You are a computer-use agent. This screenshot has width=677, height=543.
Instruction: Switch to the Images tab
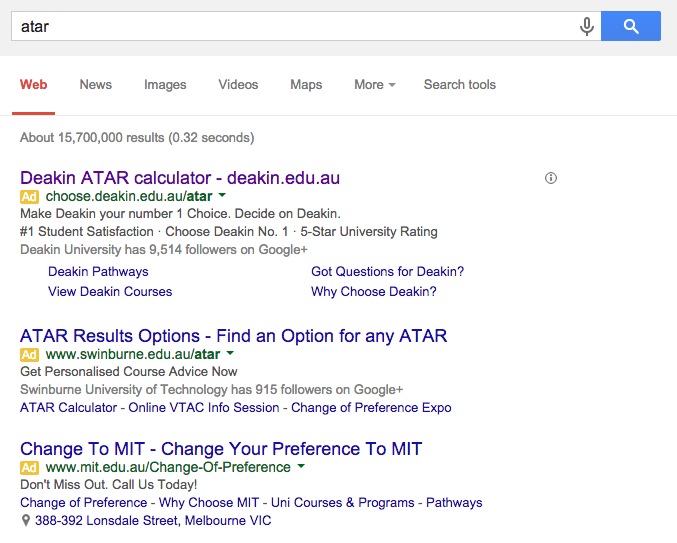point(165,85)
